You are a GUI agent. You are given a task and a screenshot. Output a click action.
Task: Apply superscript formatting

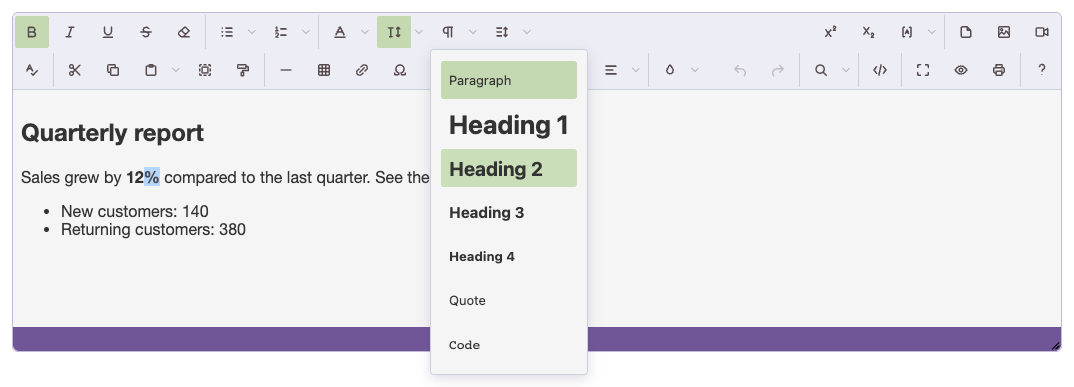click(x=830, y=32)
